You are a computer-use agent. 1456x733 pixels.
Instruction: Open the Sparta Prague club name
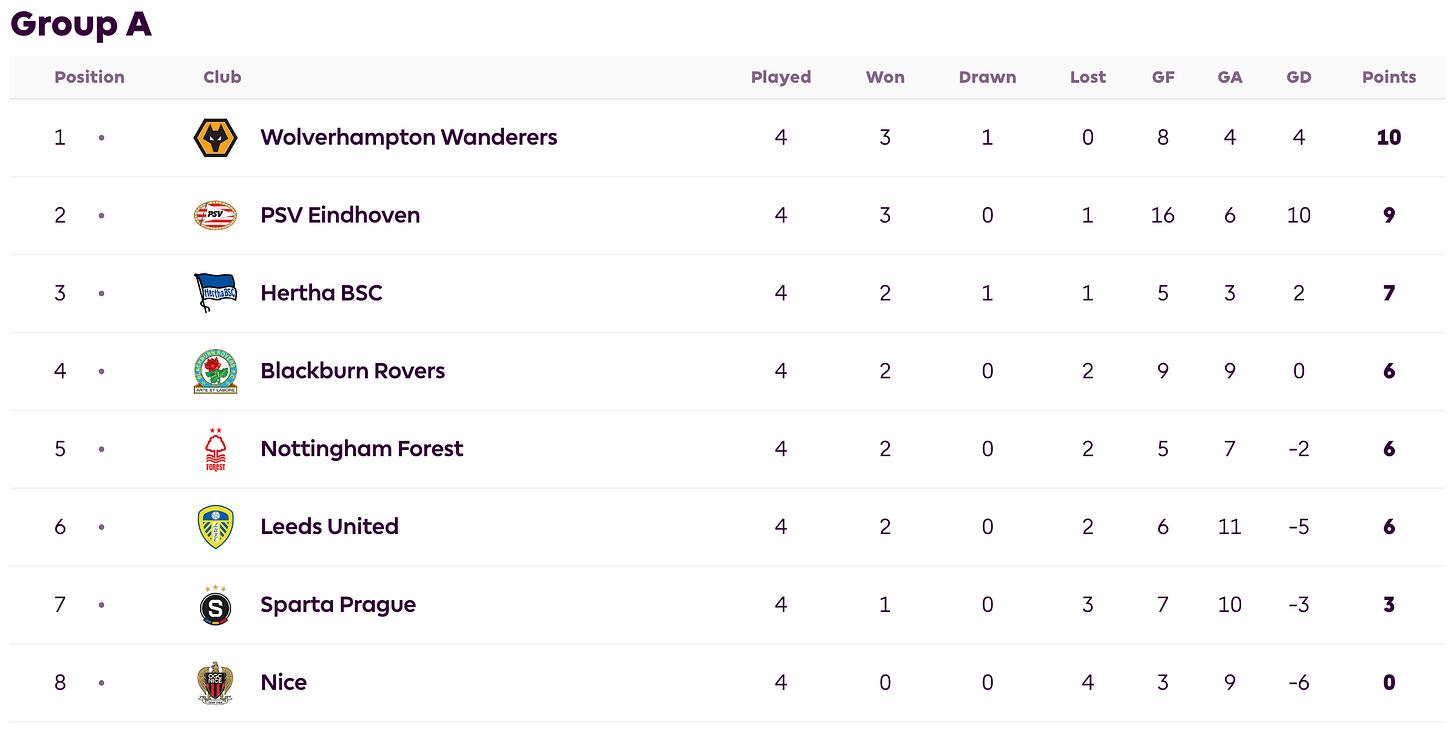pyautogui.click(x=338, y=604)
